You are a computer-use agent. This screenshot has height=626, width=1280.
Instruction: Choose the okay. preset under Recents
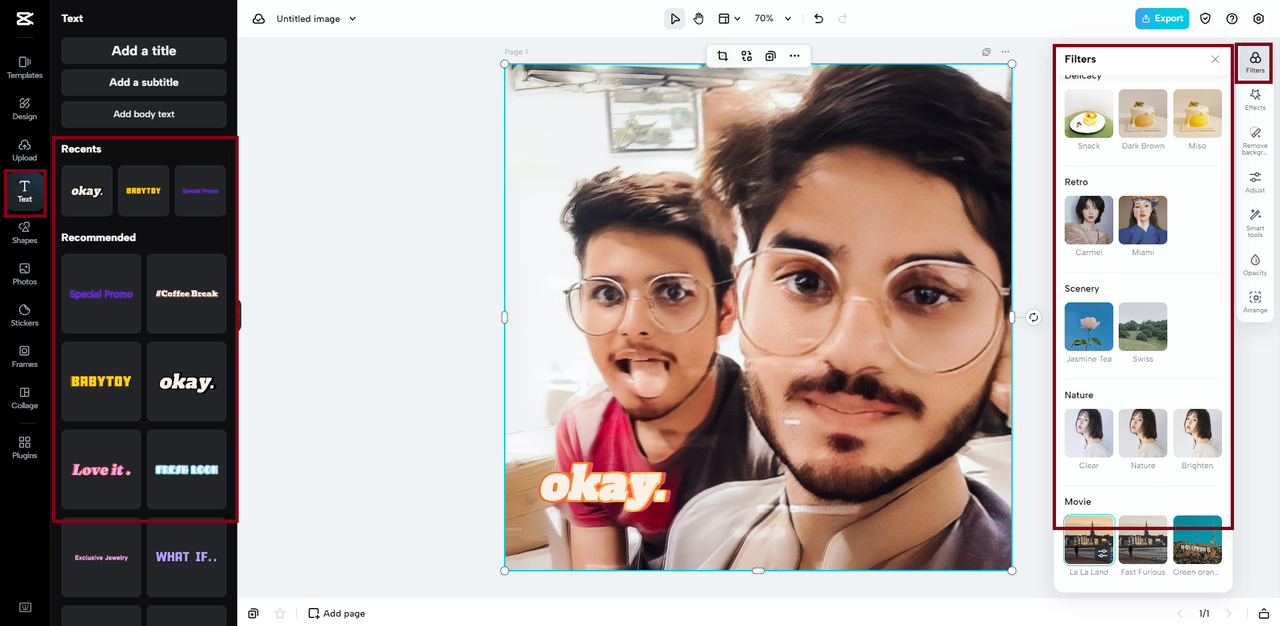pyautogui.click(x=87, y=191)
